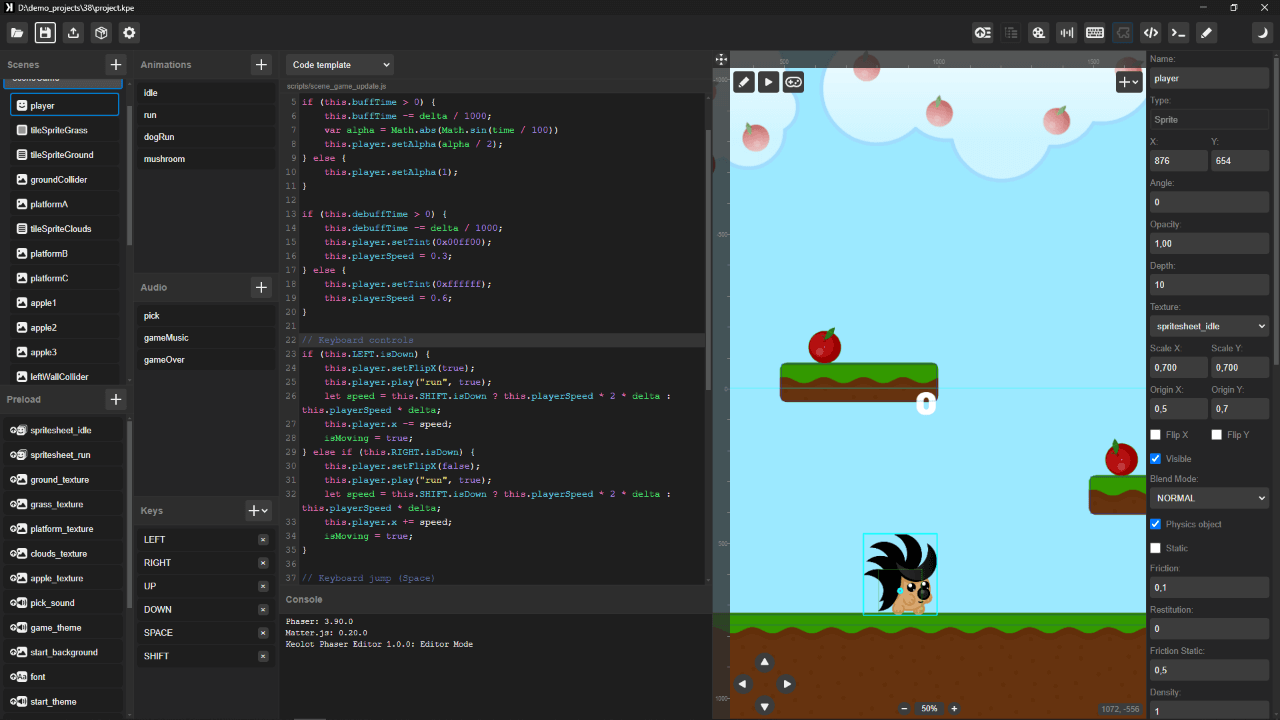Viewport: 1280px width, 720px height.
Task: Enable the Static checkbox
Action: tap(1156, 548)
